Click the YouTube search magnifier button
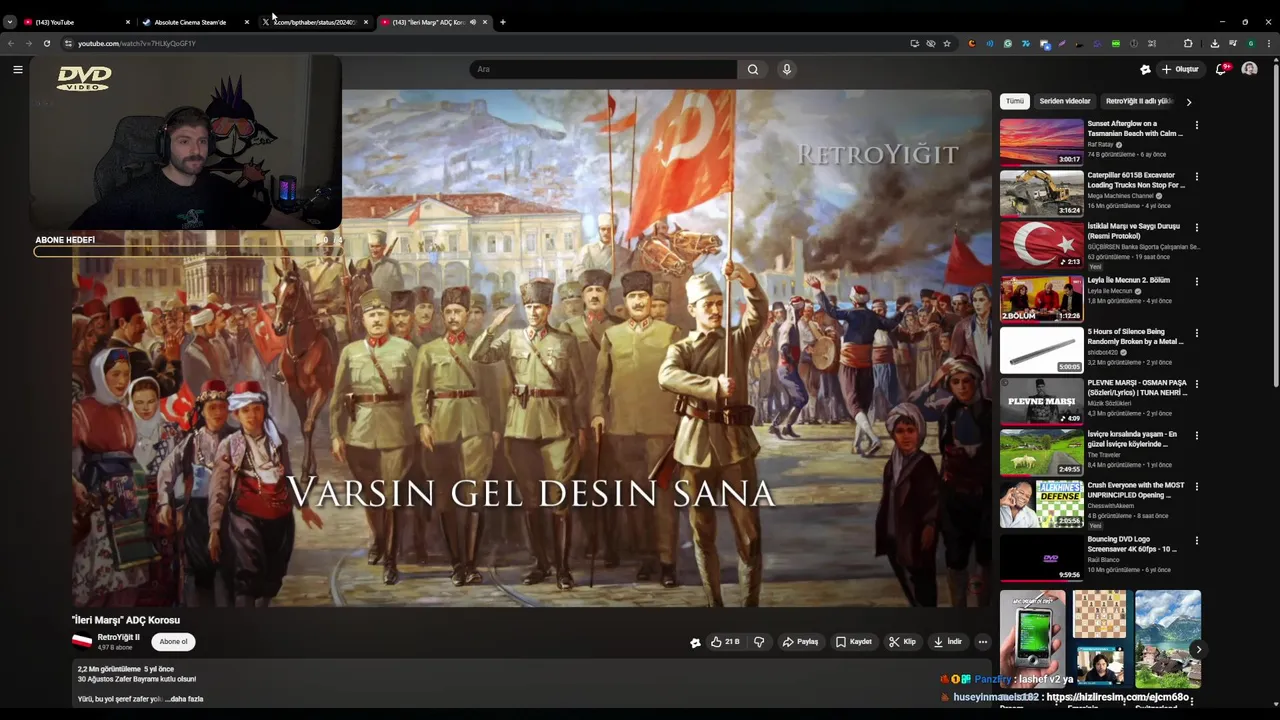 coord(753,69)
